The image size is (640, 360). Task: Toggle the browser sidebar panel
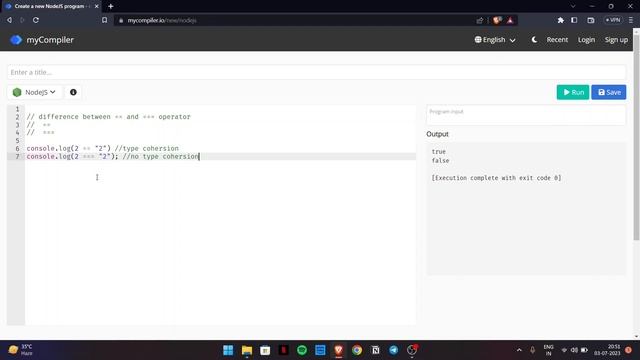pos(574,20)
